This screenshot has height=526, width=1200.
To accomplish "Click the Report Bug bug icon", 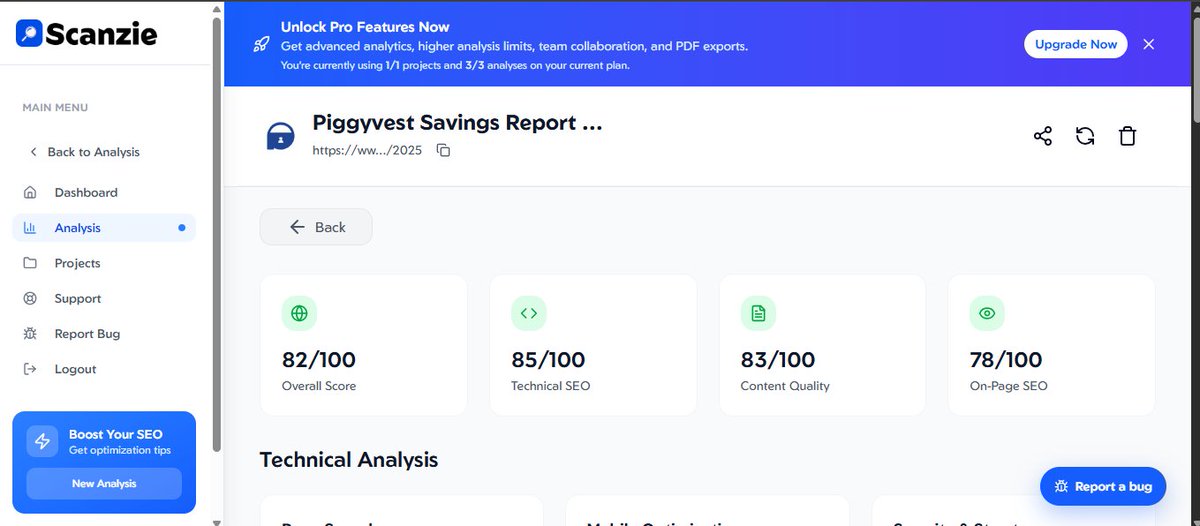I will 30,334.
